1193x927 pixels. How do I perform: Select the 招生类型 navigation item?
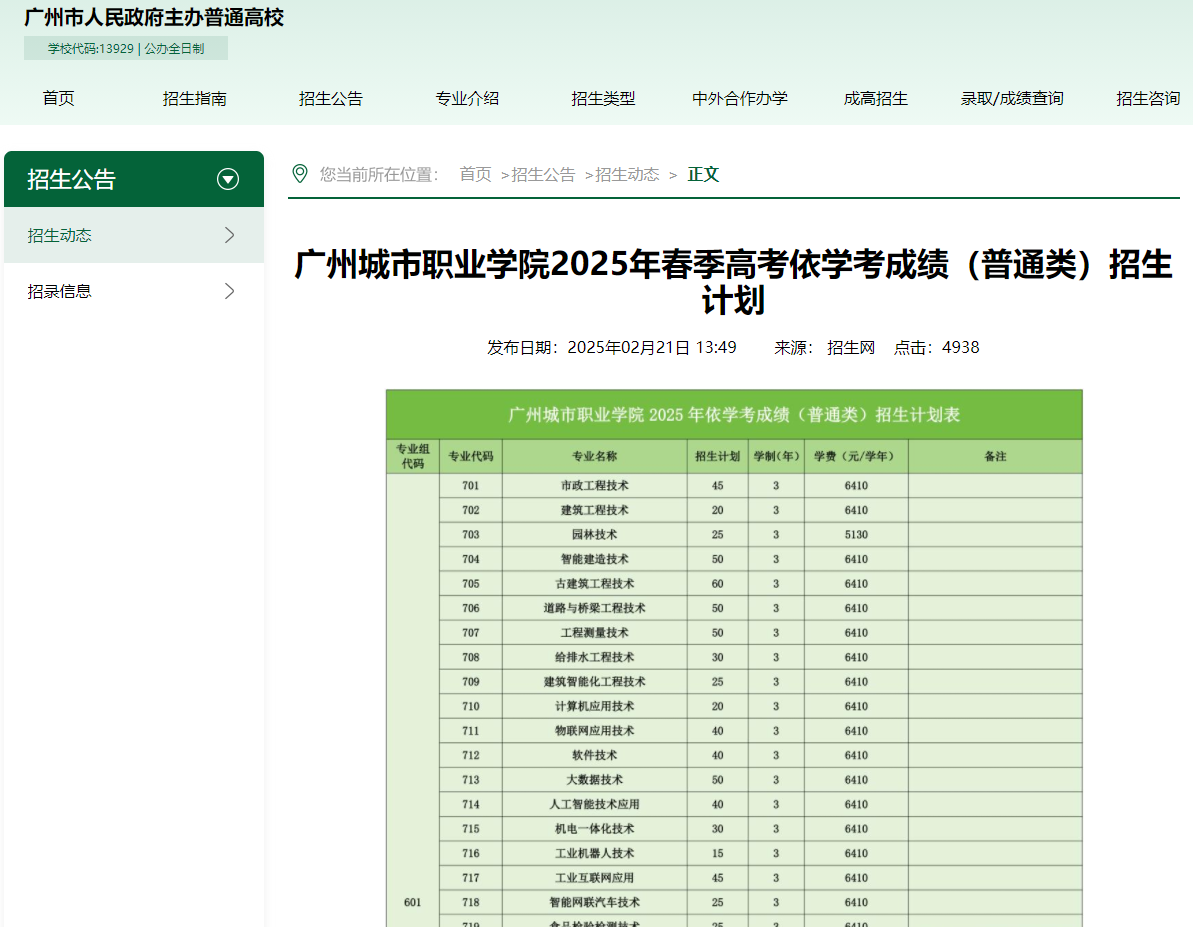tap(603, 98)
